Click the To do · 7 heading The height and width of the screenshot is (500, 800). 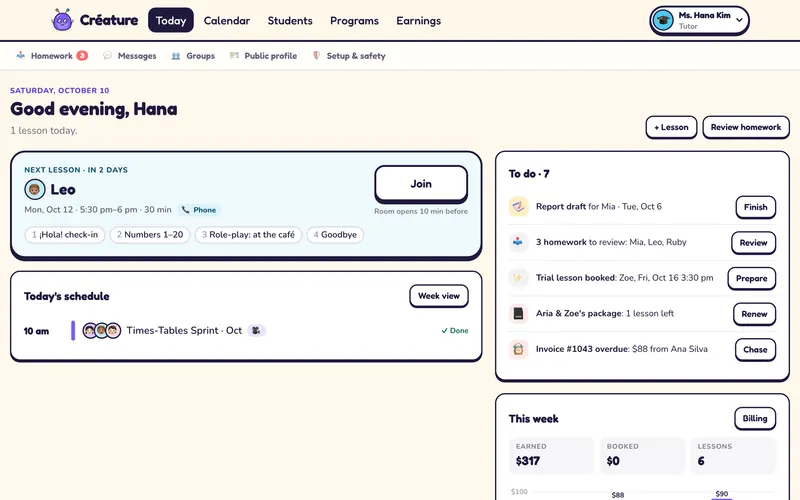tap(529, 174)
